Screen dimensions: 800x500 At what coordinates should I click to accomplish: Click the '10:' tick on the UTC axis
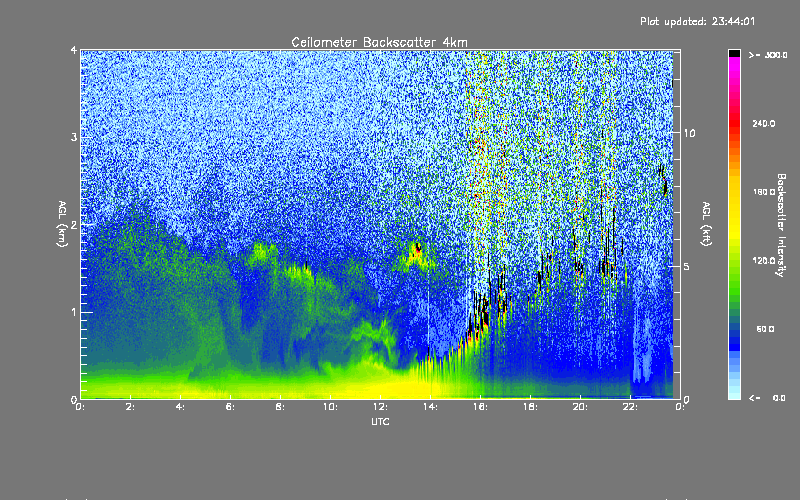click(x=330, y=407)
